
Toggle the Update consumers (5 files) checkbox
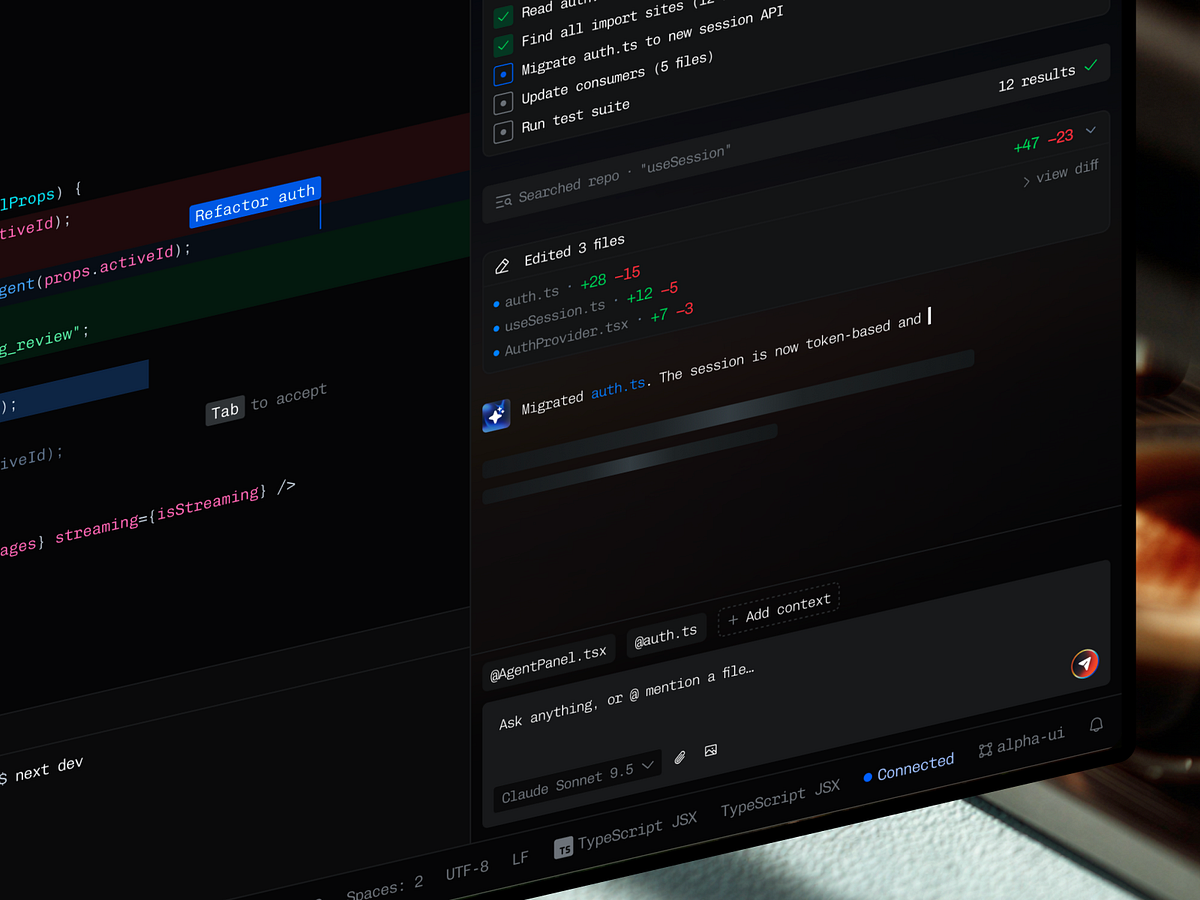(x=503, y=102)
